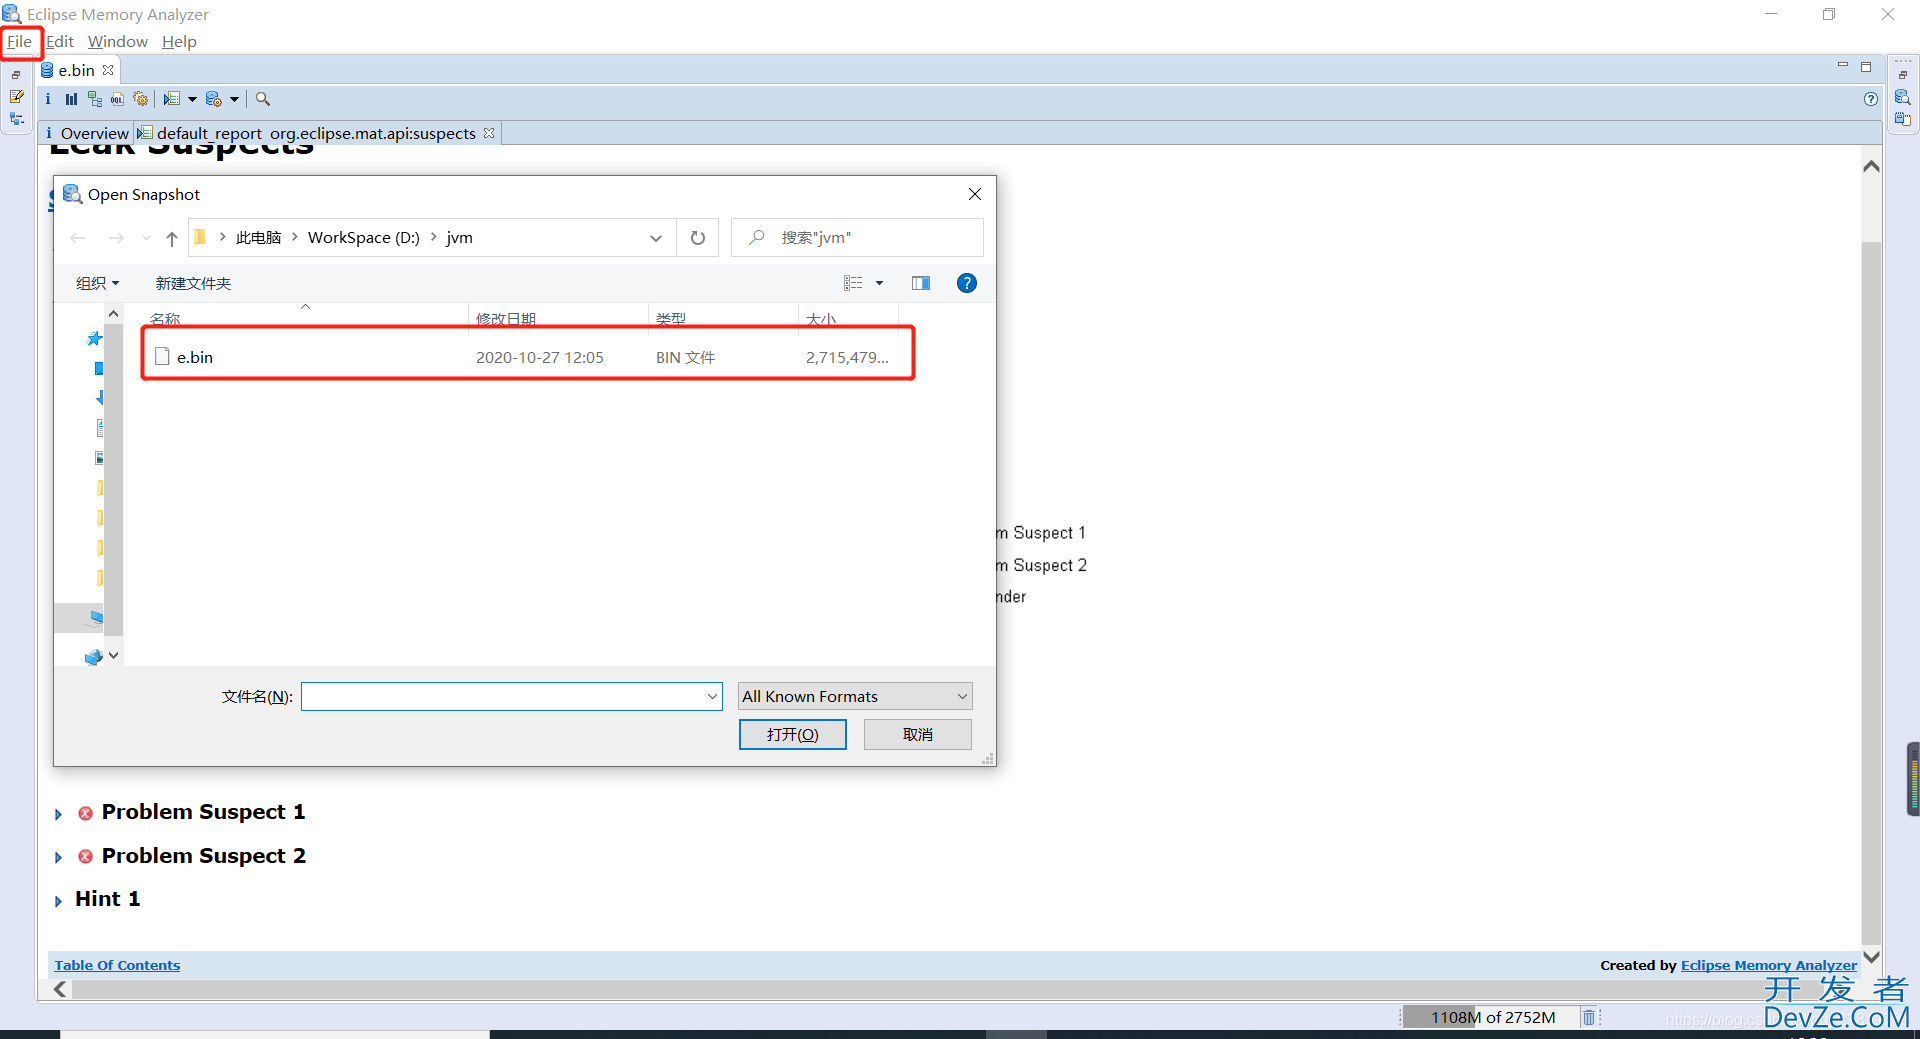The image size is (1920, 1039).
Task: Open the OQL query editor icon
Action: [x=118, y=99]
